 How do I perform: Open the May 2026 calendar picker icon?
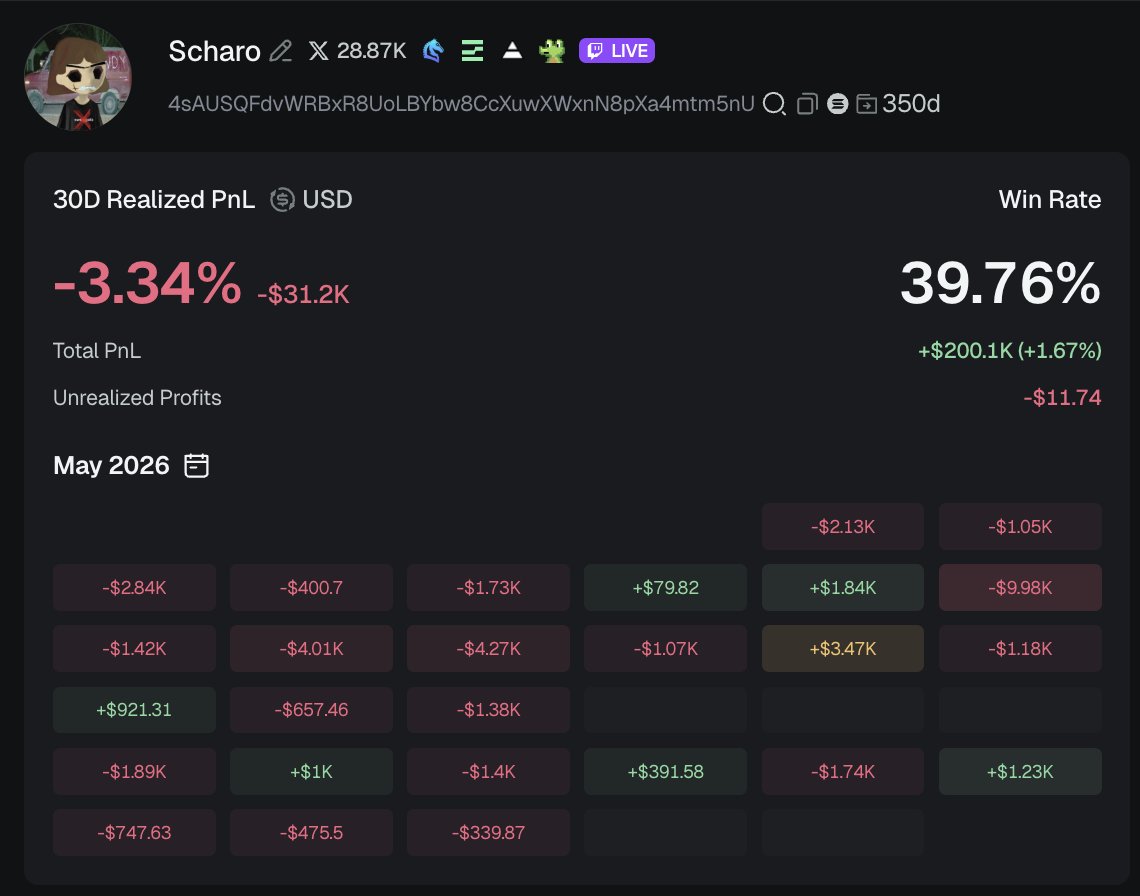pyautogui.click(x=196, y=465)
